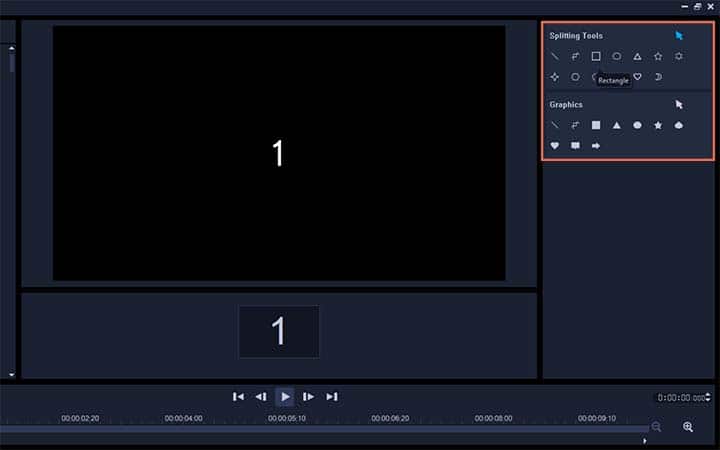Click the preview canvas showing 1
Image resolution: width=720 pixels, height=450 pixels.
coord(279,153)
